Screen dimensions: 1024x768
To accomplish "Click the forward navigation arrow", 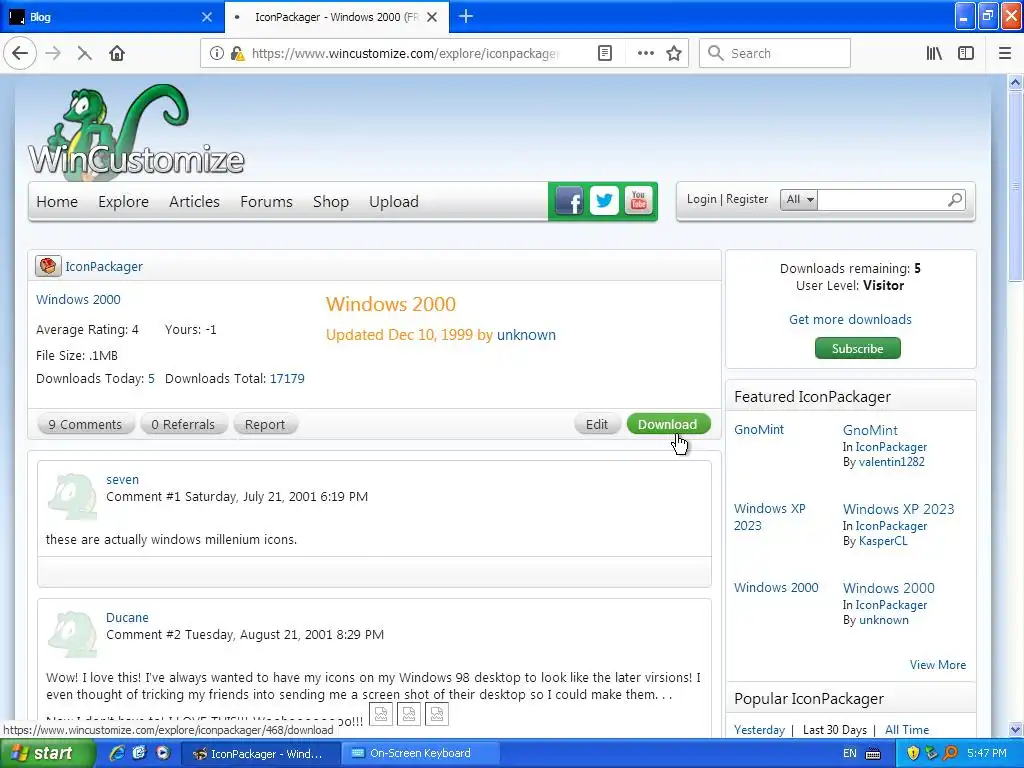I will tap(53, 53).
